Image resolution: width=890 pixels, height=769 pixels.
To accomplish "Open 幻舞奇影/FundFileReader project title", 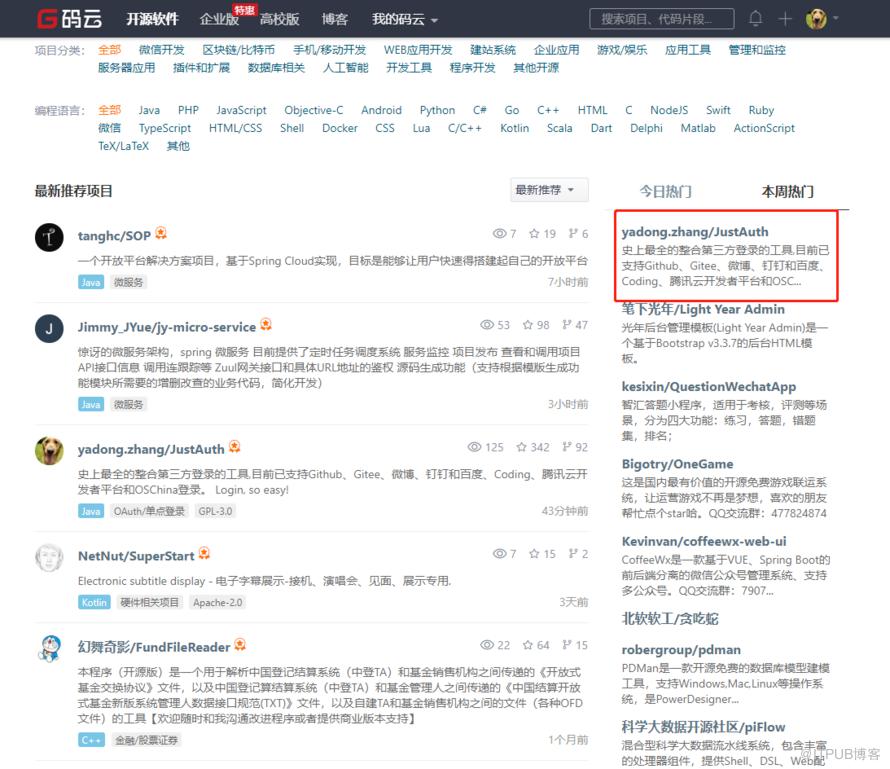I will click(154, 647).
